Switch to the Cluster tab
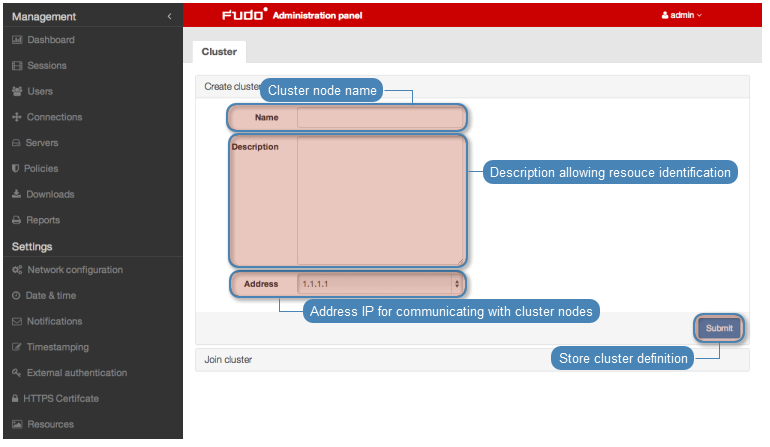Viewport: 770px width, 447px height. click(x=219, y=52)
